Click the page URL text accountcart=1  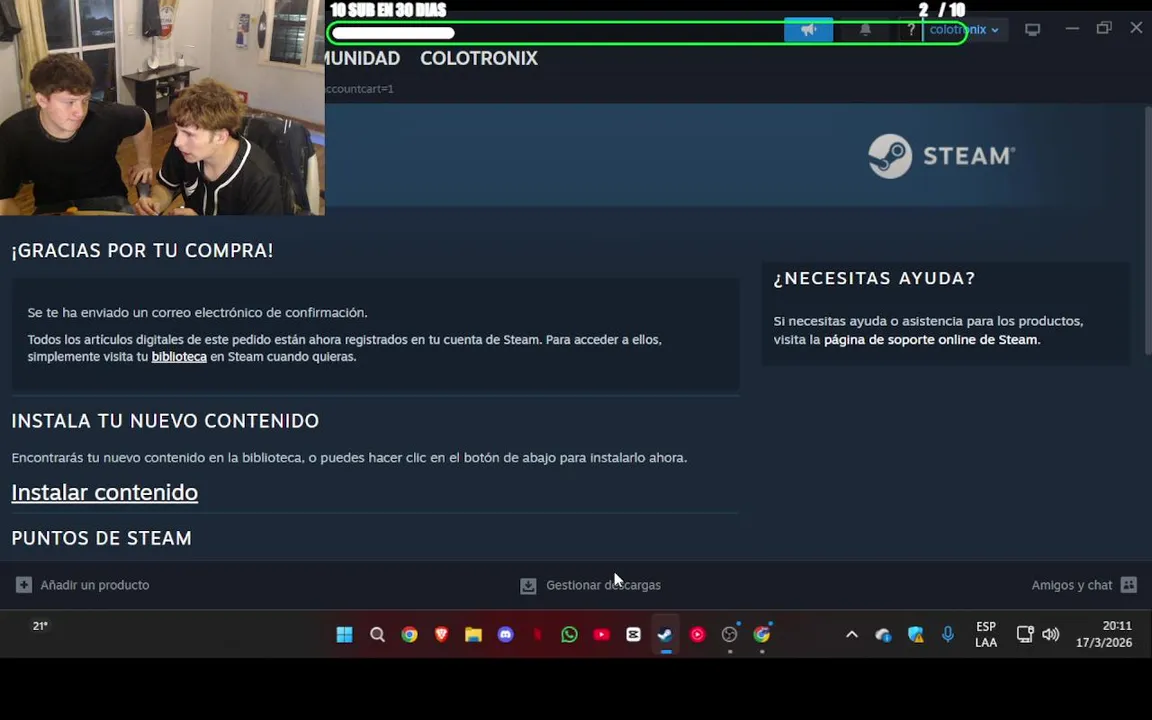tap(360, 89)
